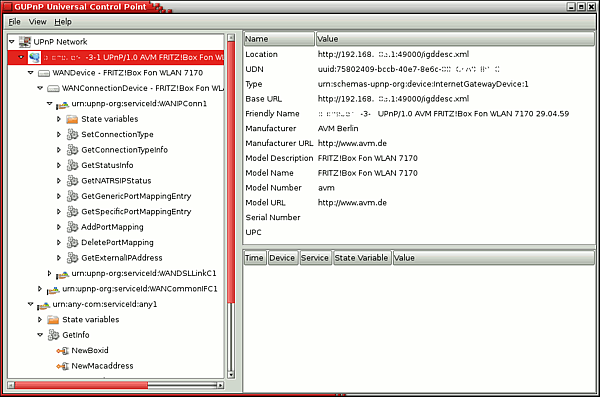Image resolution: width=600 pixels, height=397 pixels.
Task: Expand the WANCommonIFC1 service node
Action: pos(39,289)
